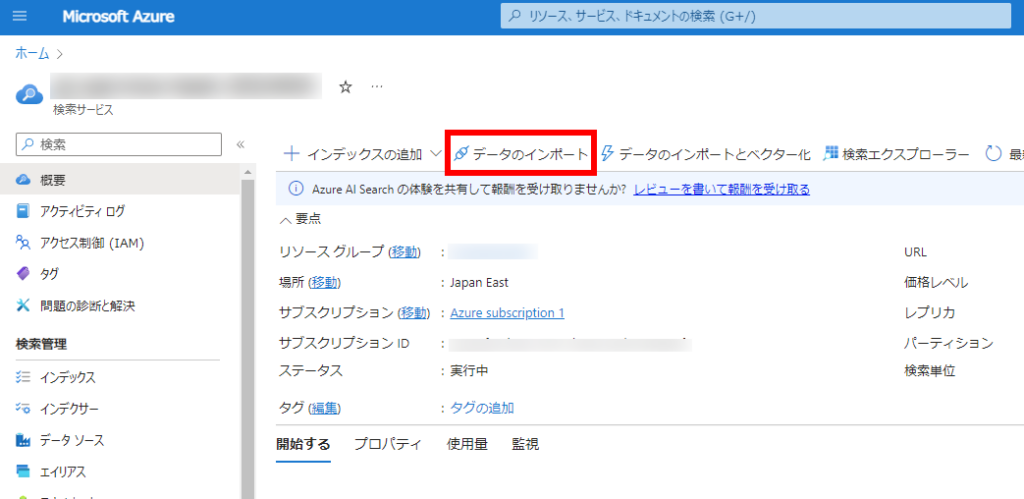The height and width of the screenshot is (499, 1024).
Task: Click the データ ソース factory icon
Action: coord(24,440)
